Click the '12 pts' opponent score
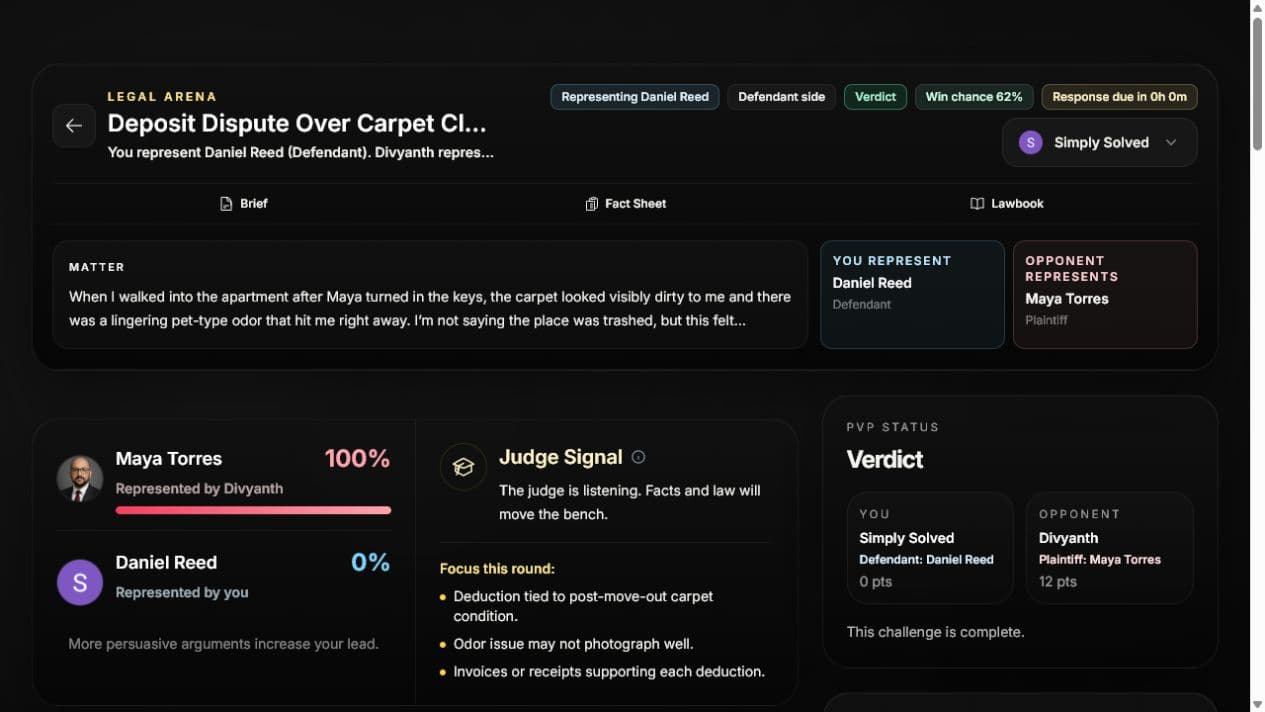This screenshot has height=712, width=1265. 1058,582
